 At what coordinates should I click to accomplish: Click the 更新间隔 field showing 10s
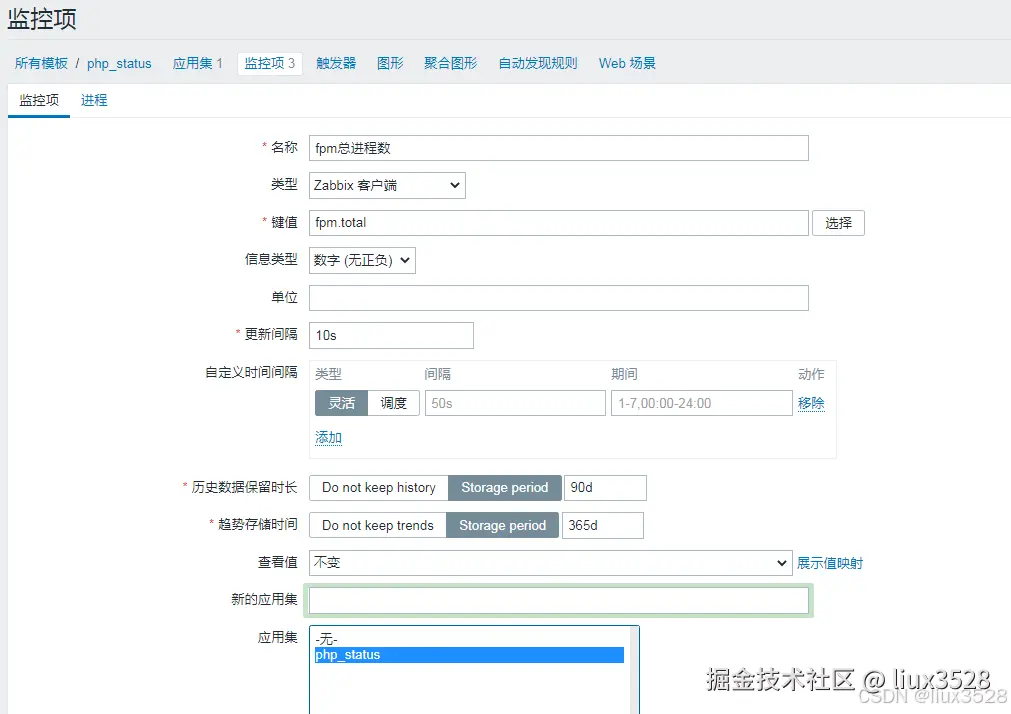(x=391, y=335)
